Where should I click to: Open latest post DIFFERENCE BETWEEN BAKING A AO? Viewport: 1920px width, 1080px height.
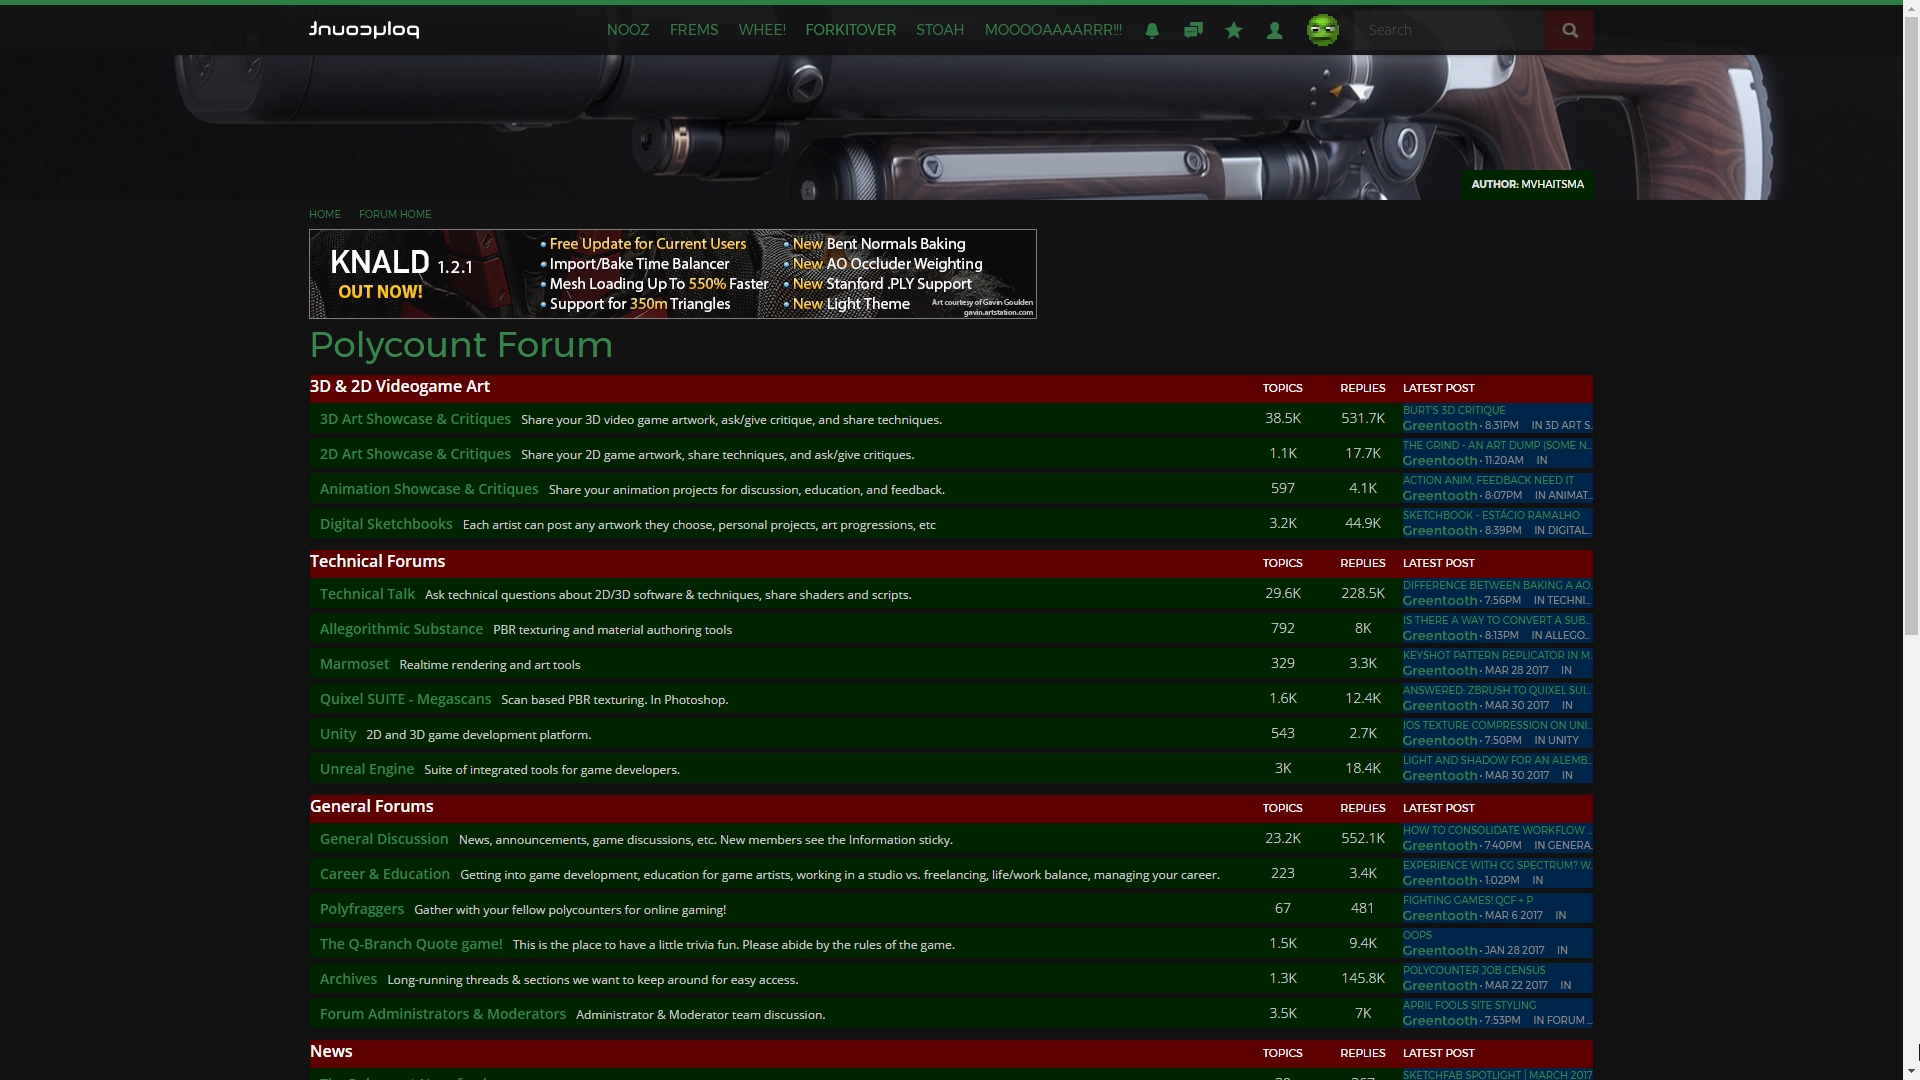(1497, 586)
